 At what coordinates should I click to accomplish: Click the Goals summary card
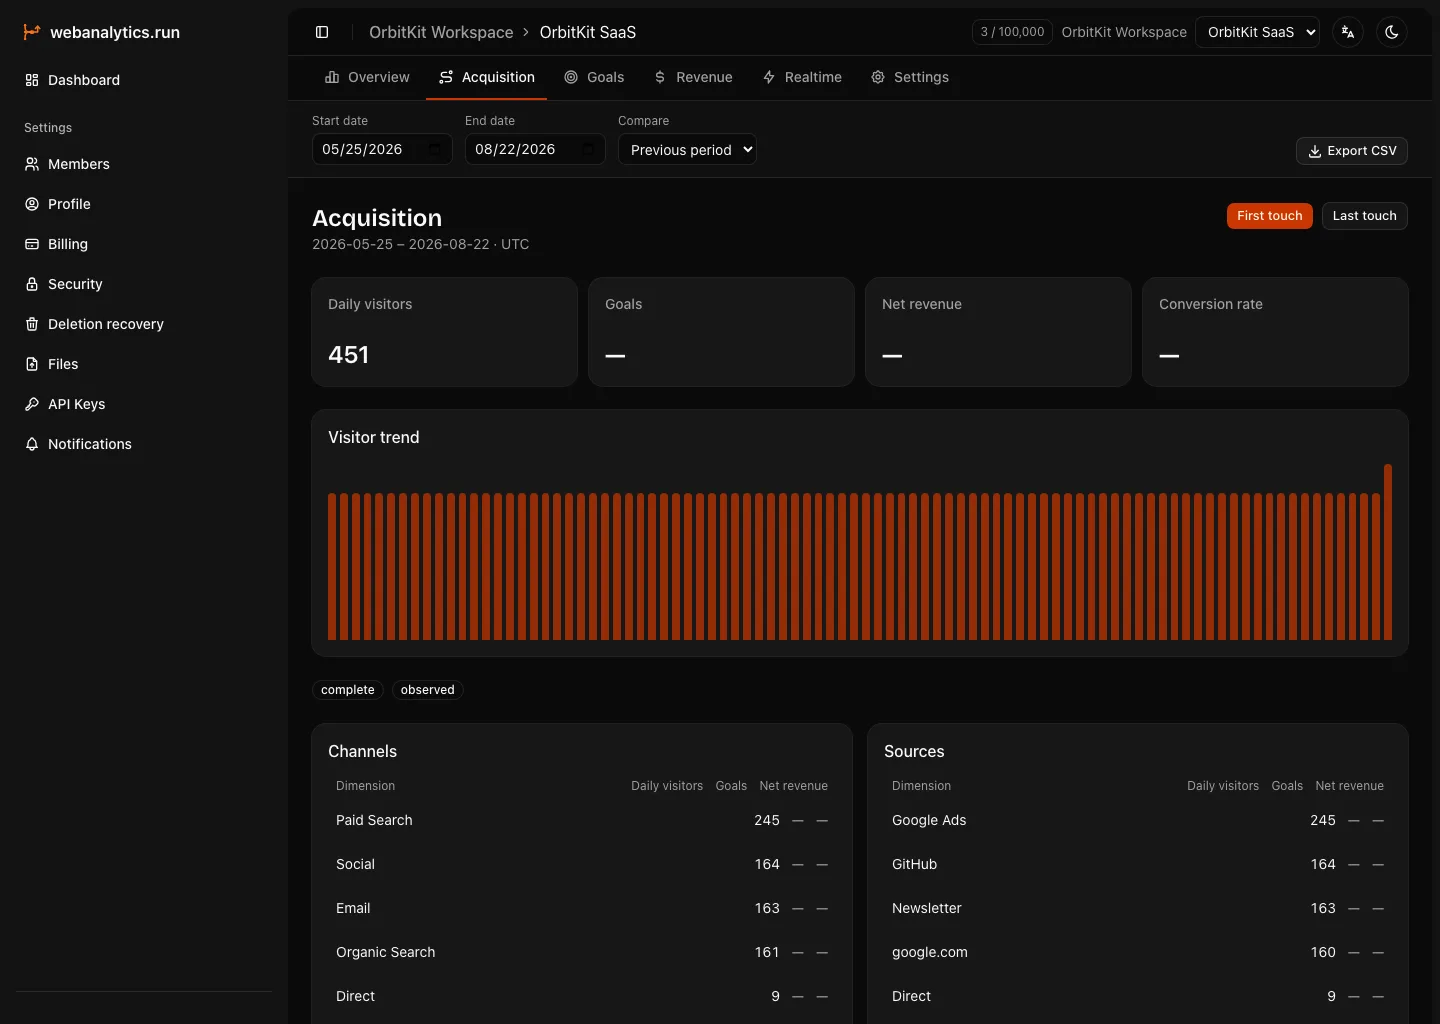pyautogui.click(x=721, y=332)
